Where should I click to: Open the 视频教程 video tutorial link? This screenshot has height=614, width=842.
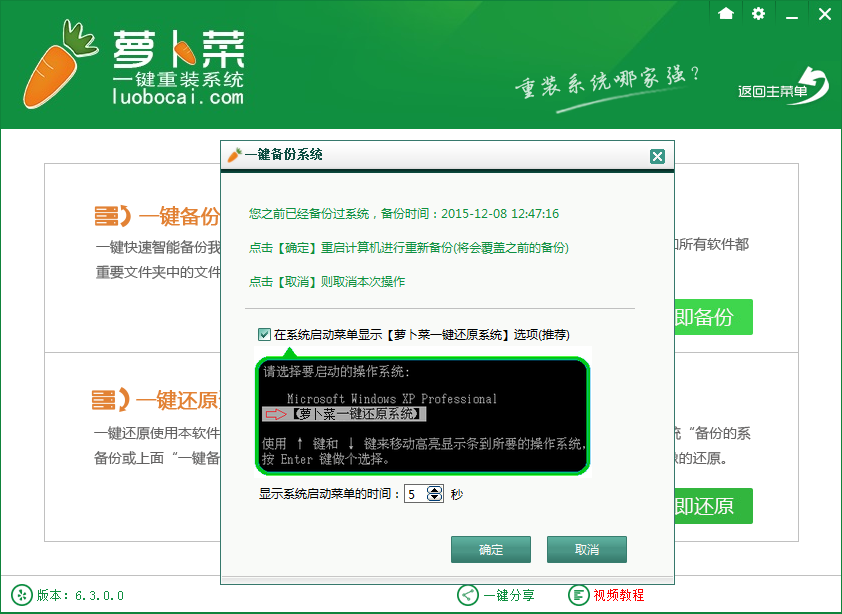[x=619, y=595]
